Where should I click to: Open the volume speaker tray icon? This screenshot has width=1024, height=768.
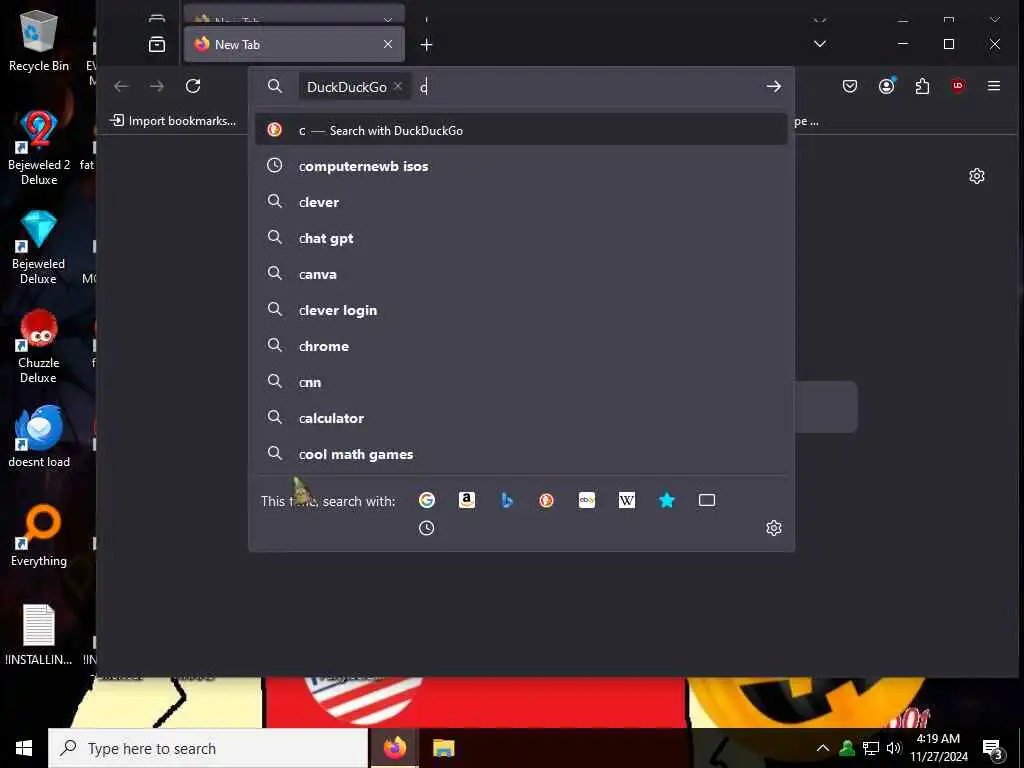point(894,748)
